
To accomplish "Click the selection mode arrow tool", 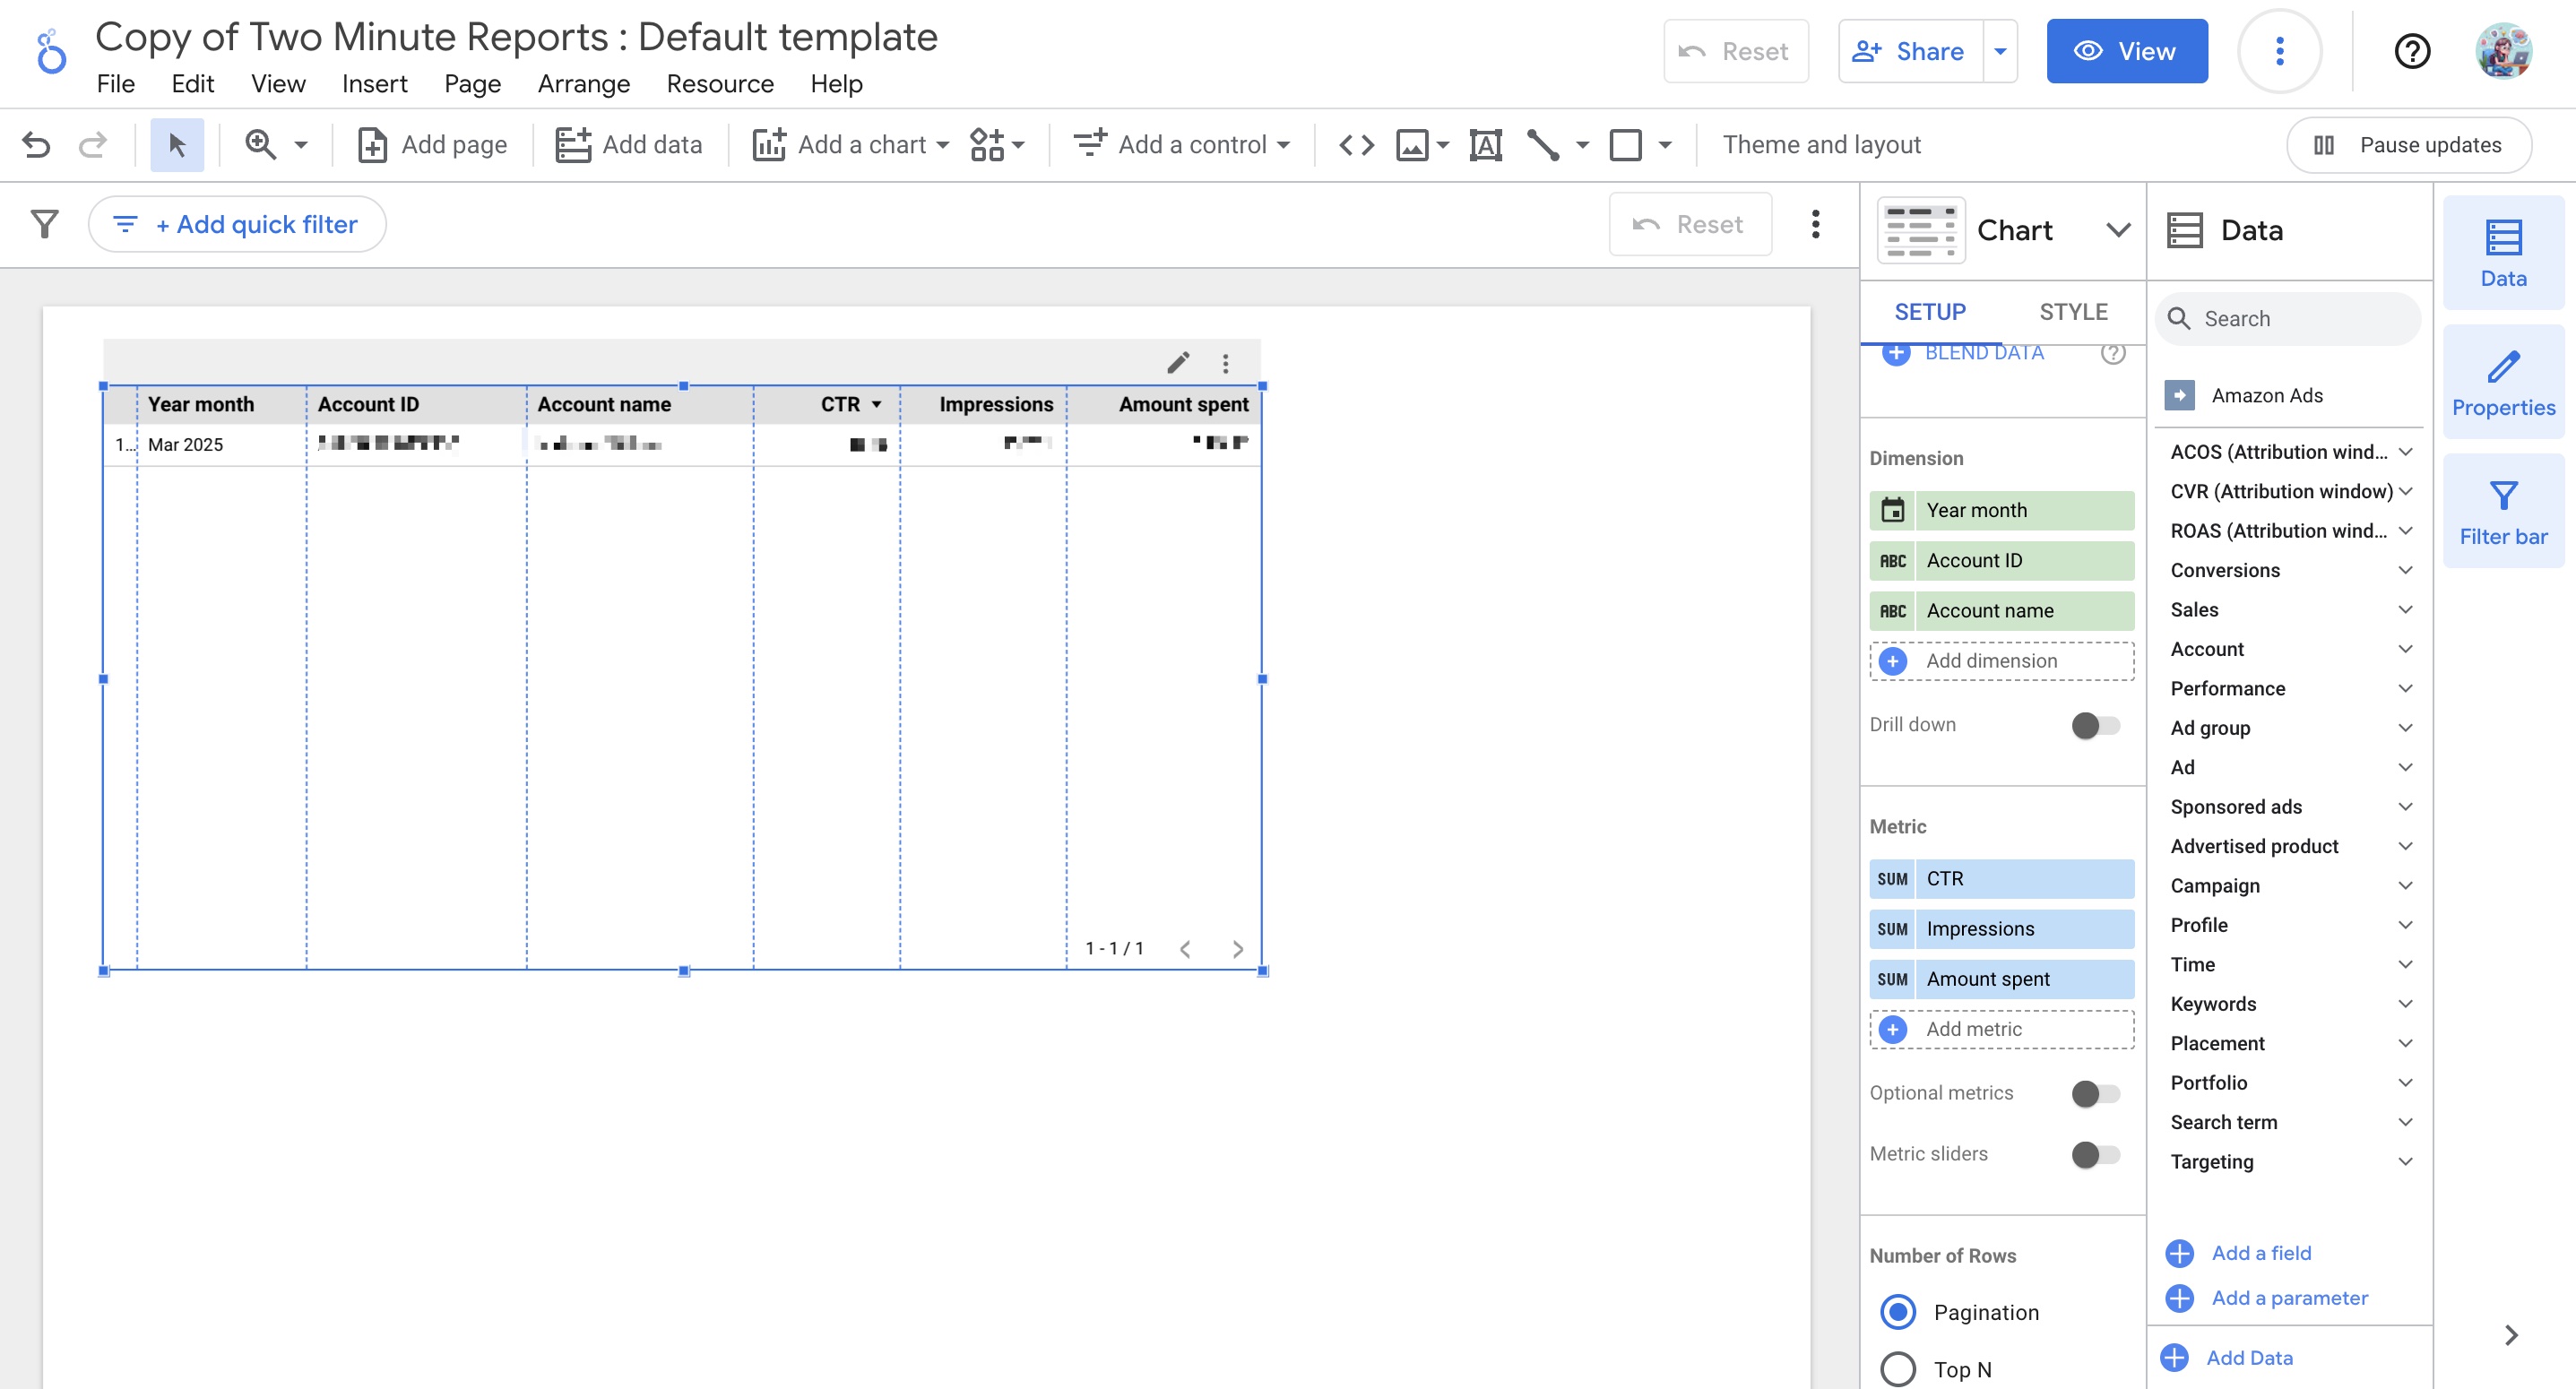I will tap(177, 145).
